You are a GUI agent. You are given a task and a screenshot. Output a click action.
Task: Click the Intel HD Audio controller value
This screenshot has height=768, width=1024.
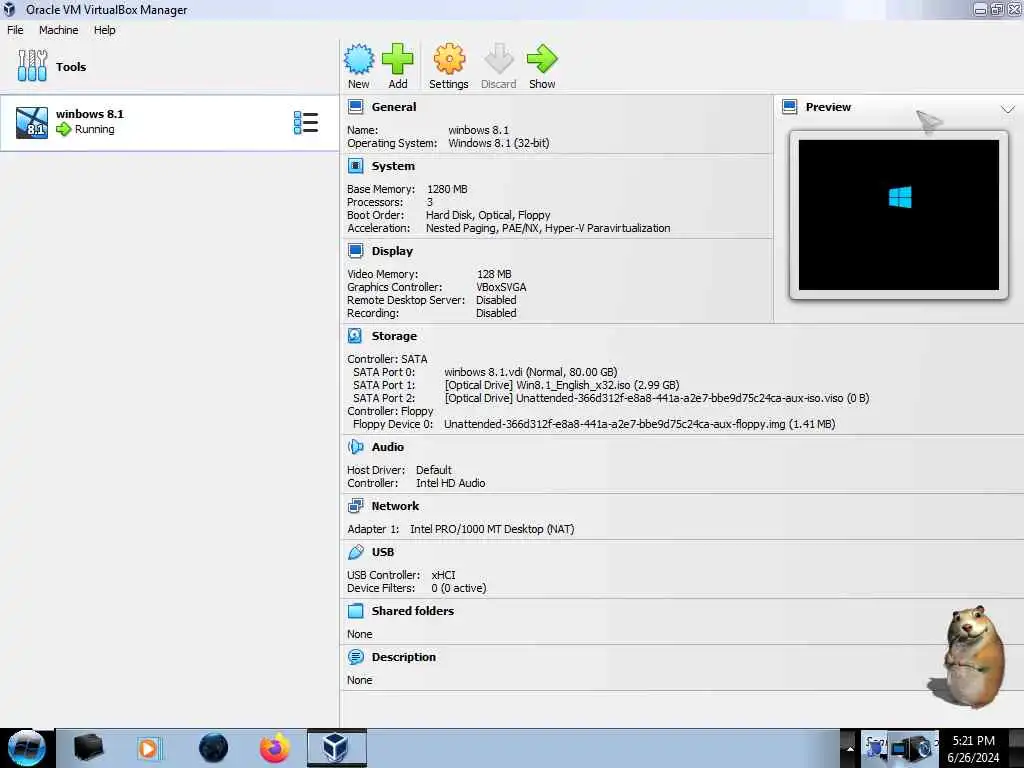[x=451, y=483]
